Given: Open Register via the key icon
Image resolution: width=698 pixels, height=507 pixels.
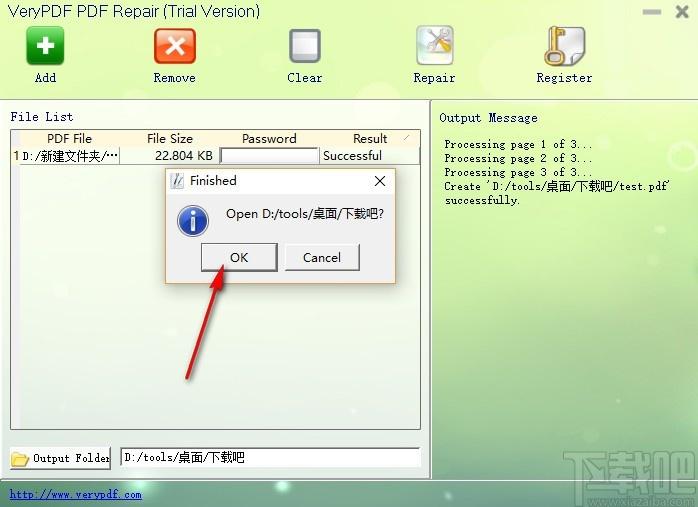Looking at the screenshot, I should pos(564,46).
